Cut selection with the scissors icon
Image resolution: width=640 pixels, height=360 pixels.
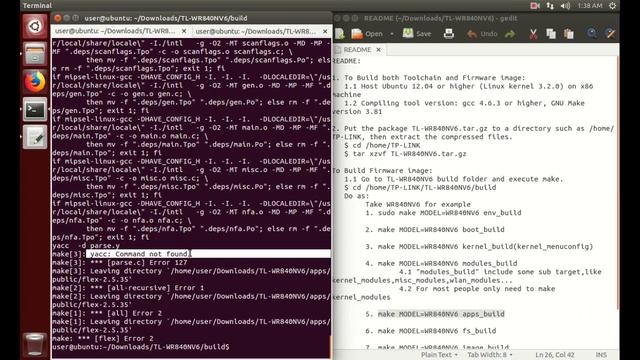pyautogui.click(x=533, y=34)
